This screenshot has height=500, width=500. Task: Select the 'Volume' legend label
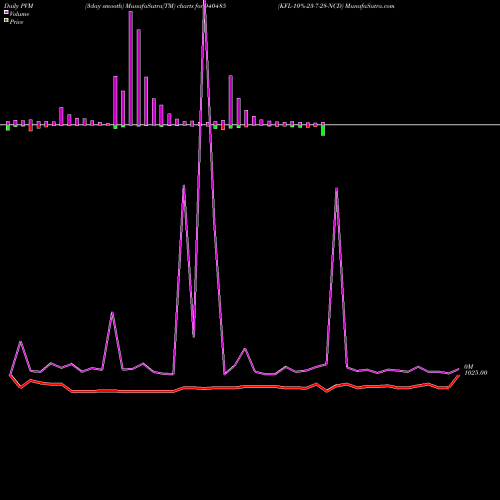tap(19, 14)
